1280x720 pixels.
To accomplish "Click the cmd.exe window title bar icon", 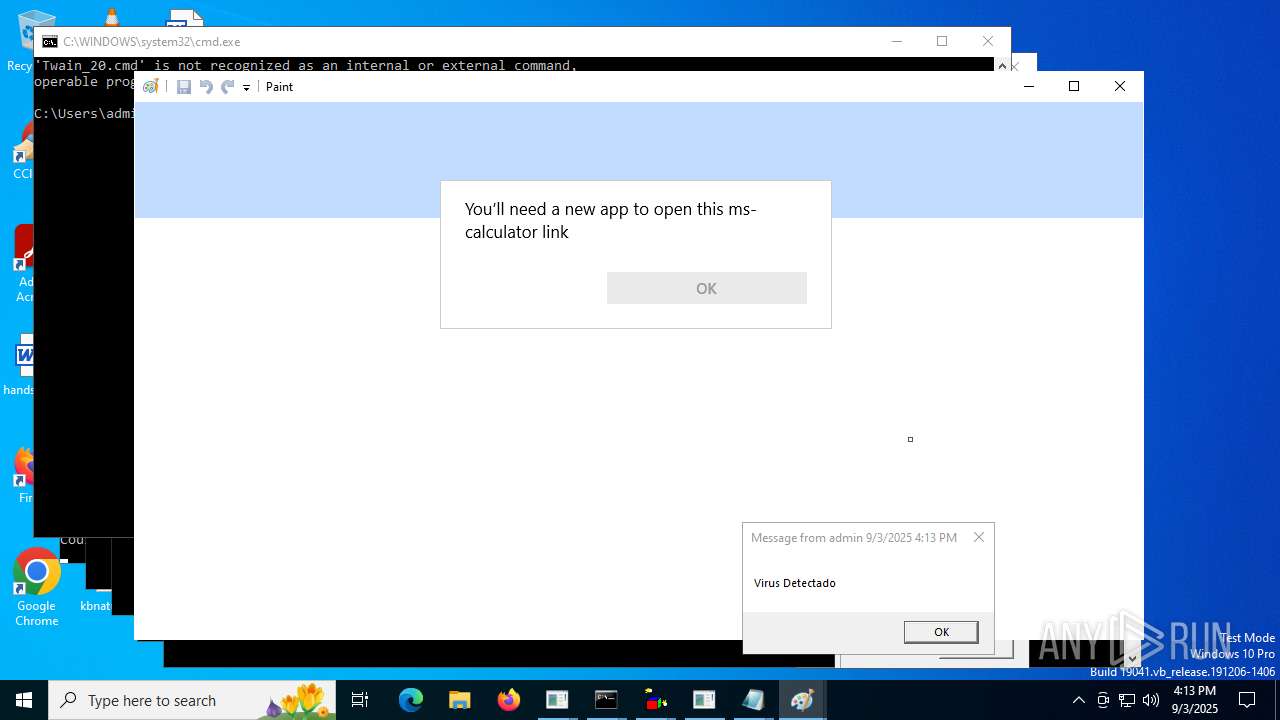I will point(49,42).
